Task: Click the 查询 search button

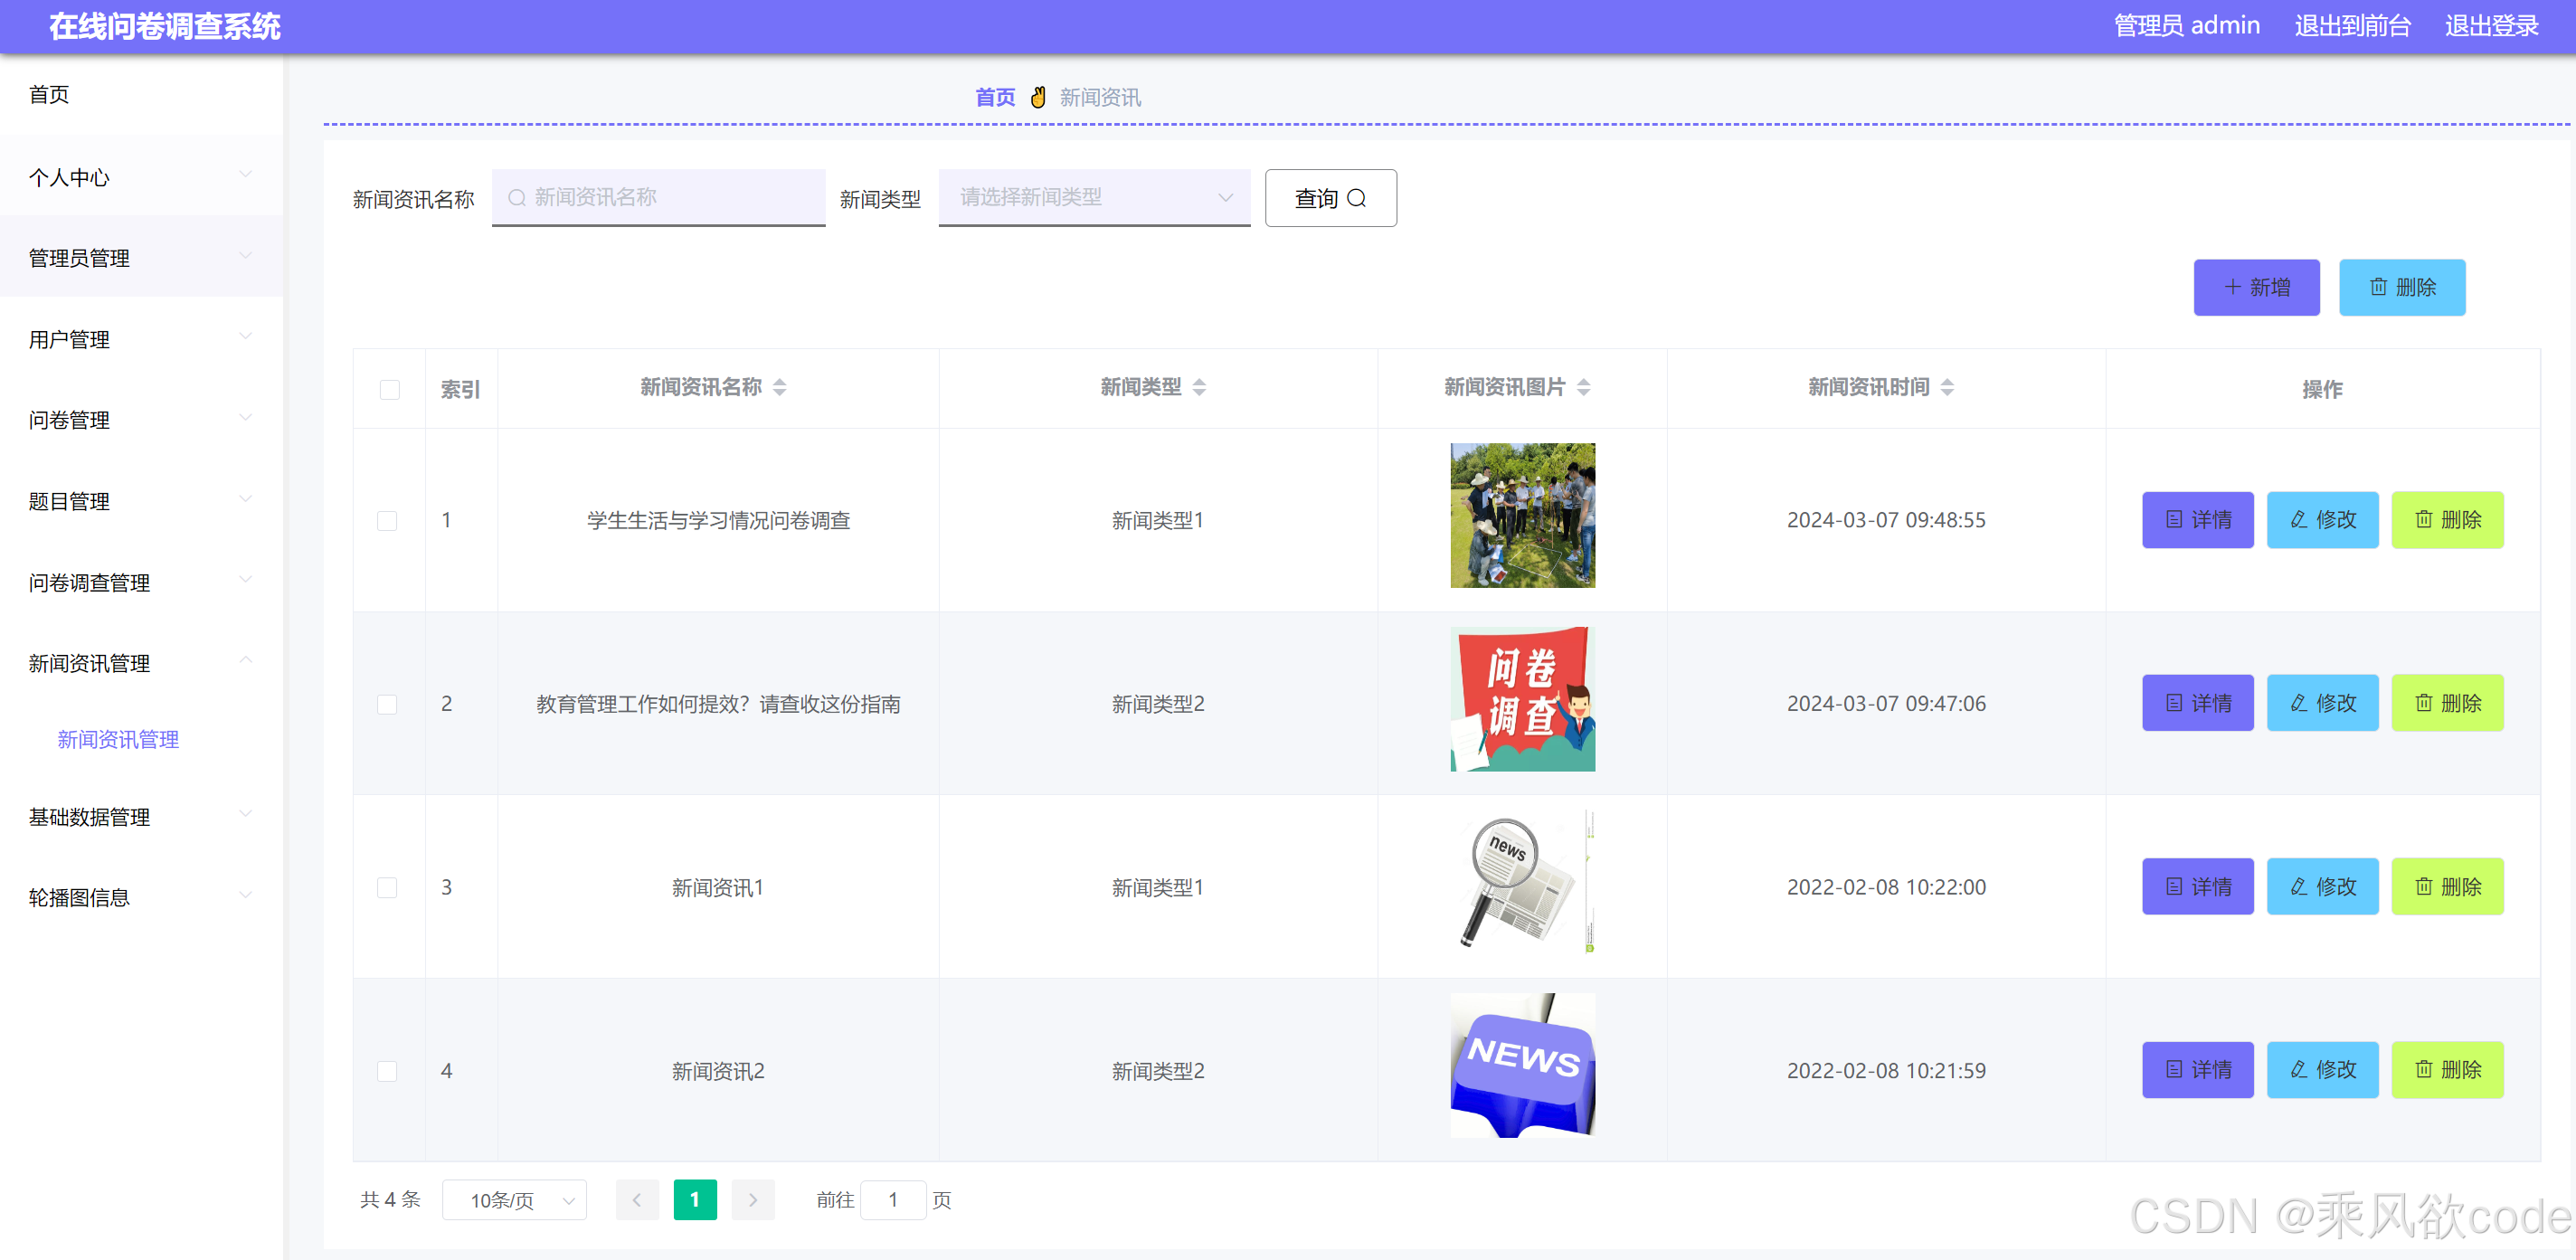Action: point(1330,198)
